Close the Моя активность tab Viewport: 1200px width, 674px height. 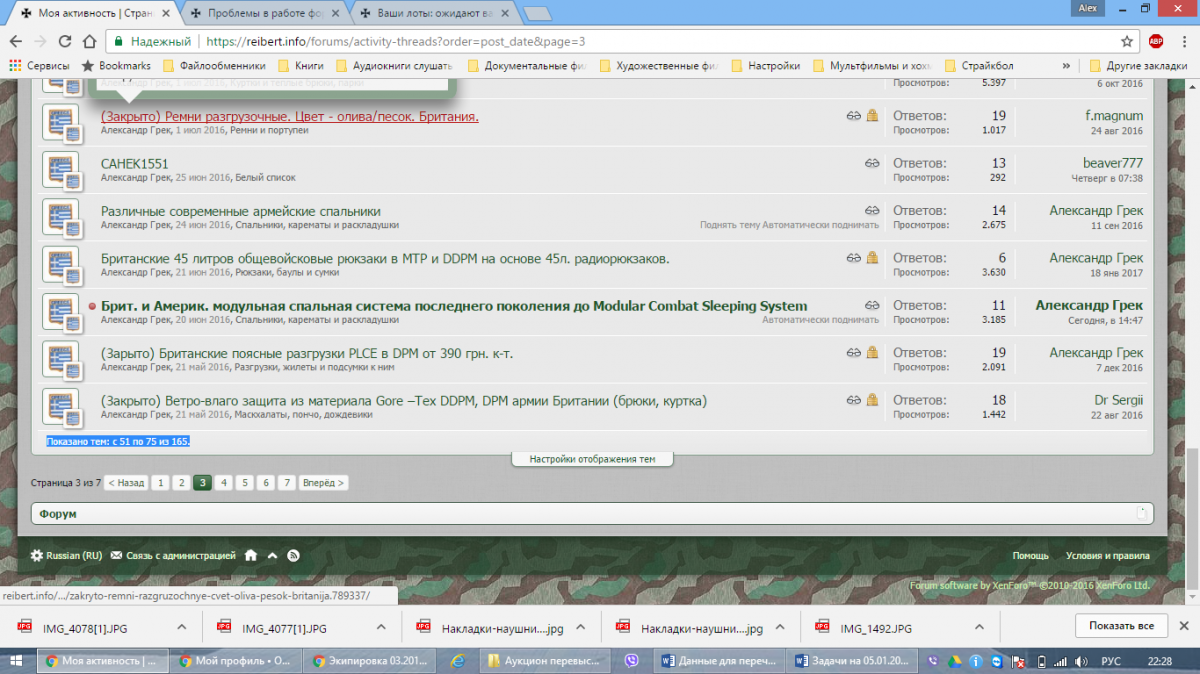coord(166,14)
